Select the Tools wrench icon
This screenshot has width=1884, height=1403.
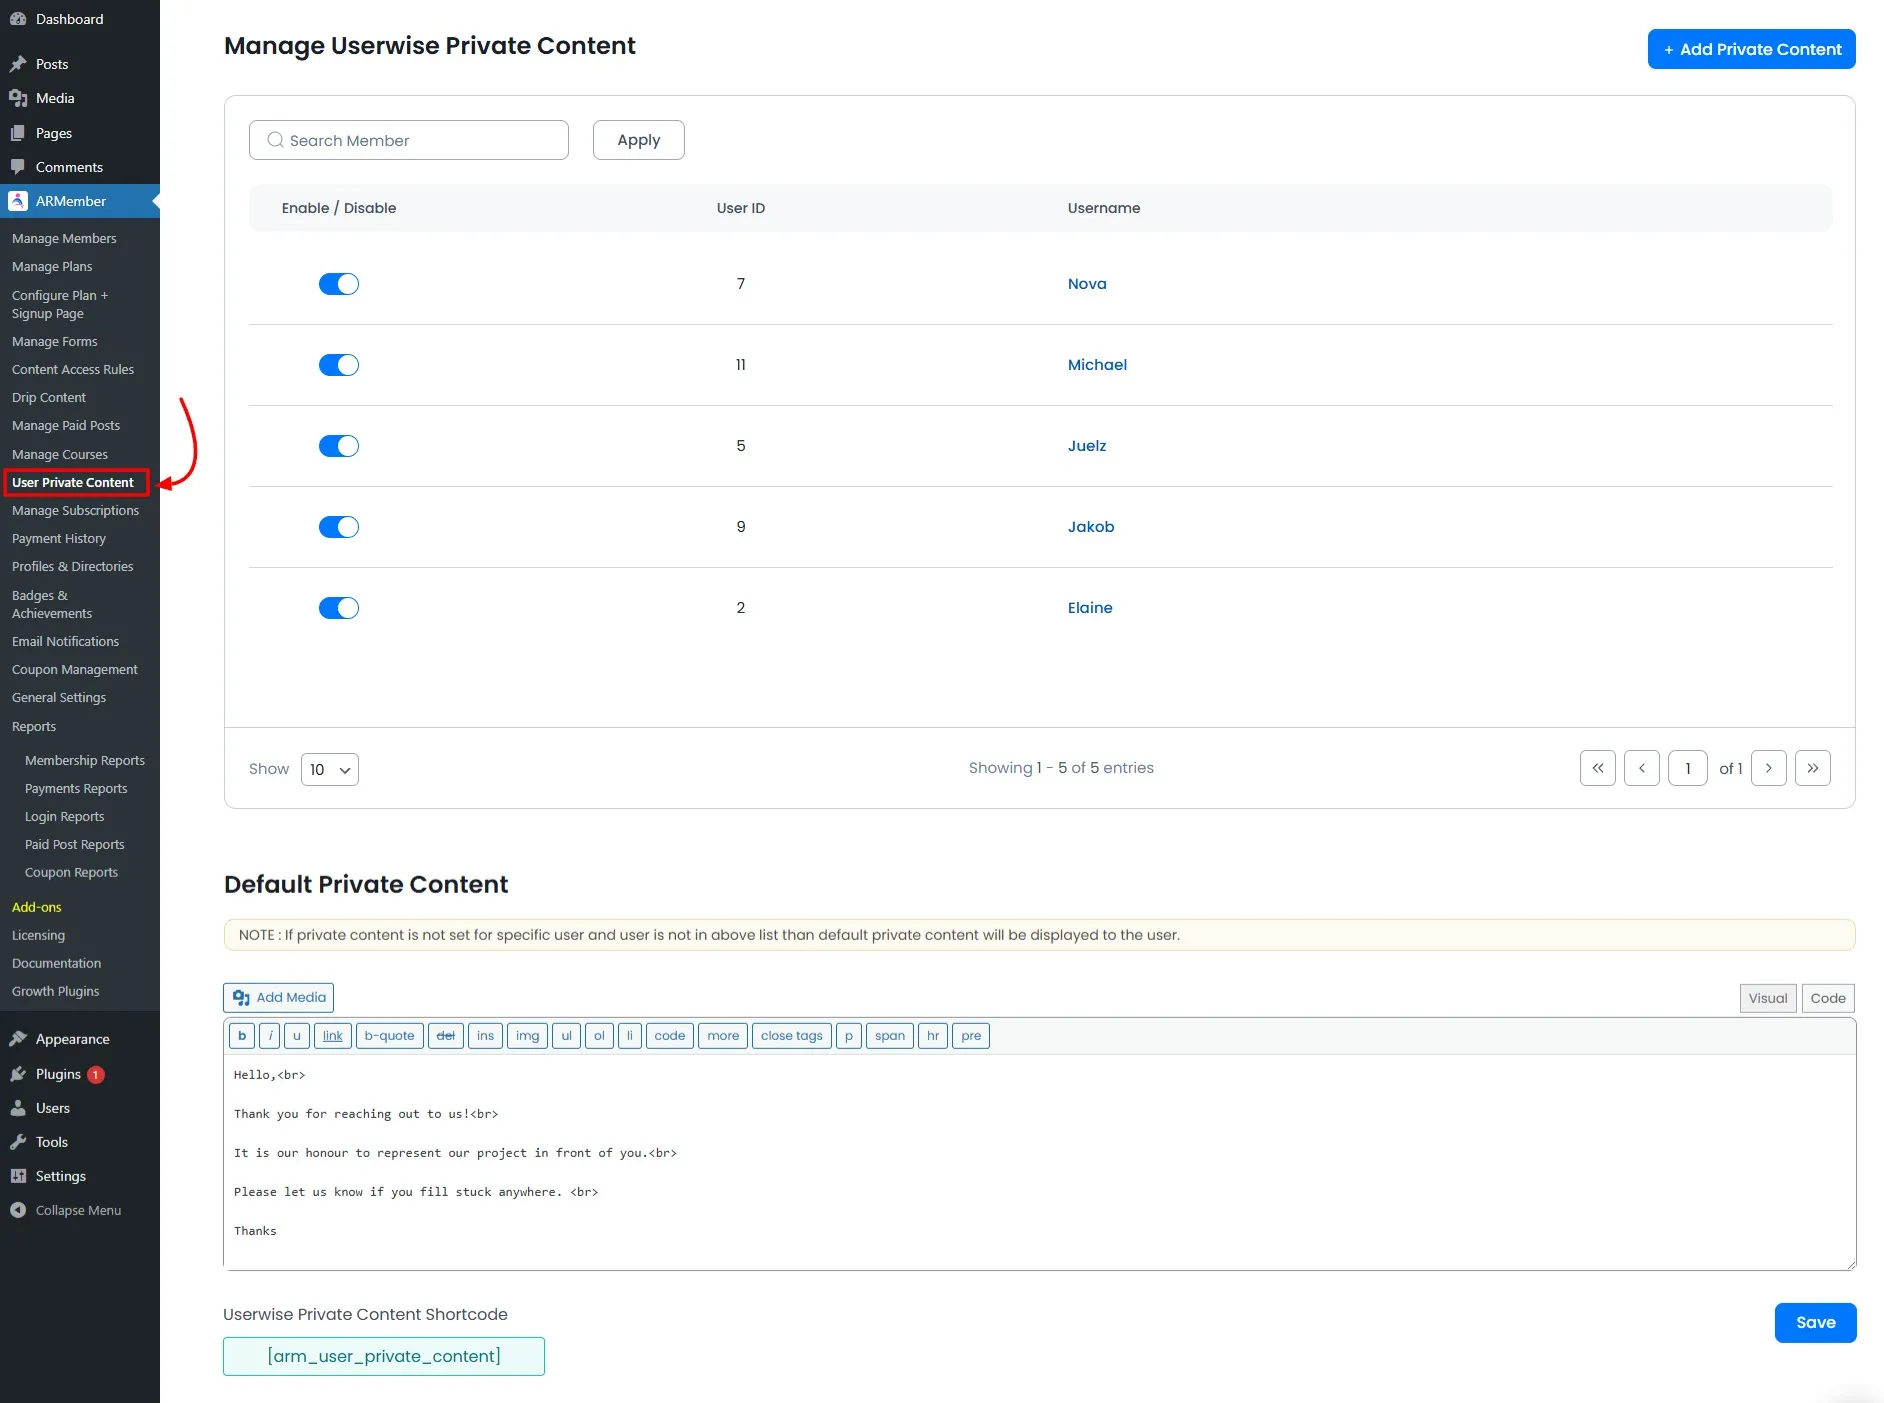[x=19, y=1142]
